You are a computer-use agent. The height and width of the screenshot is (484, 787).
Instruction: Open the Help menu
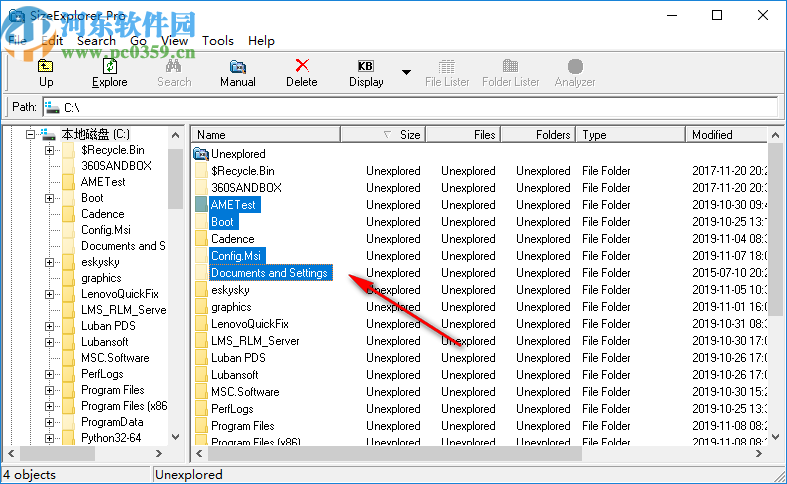point(261,41)
